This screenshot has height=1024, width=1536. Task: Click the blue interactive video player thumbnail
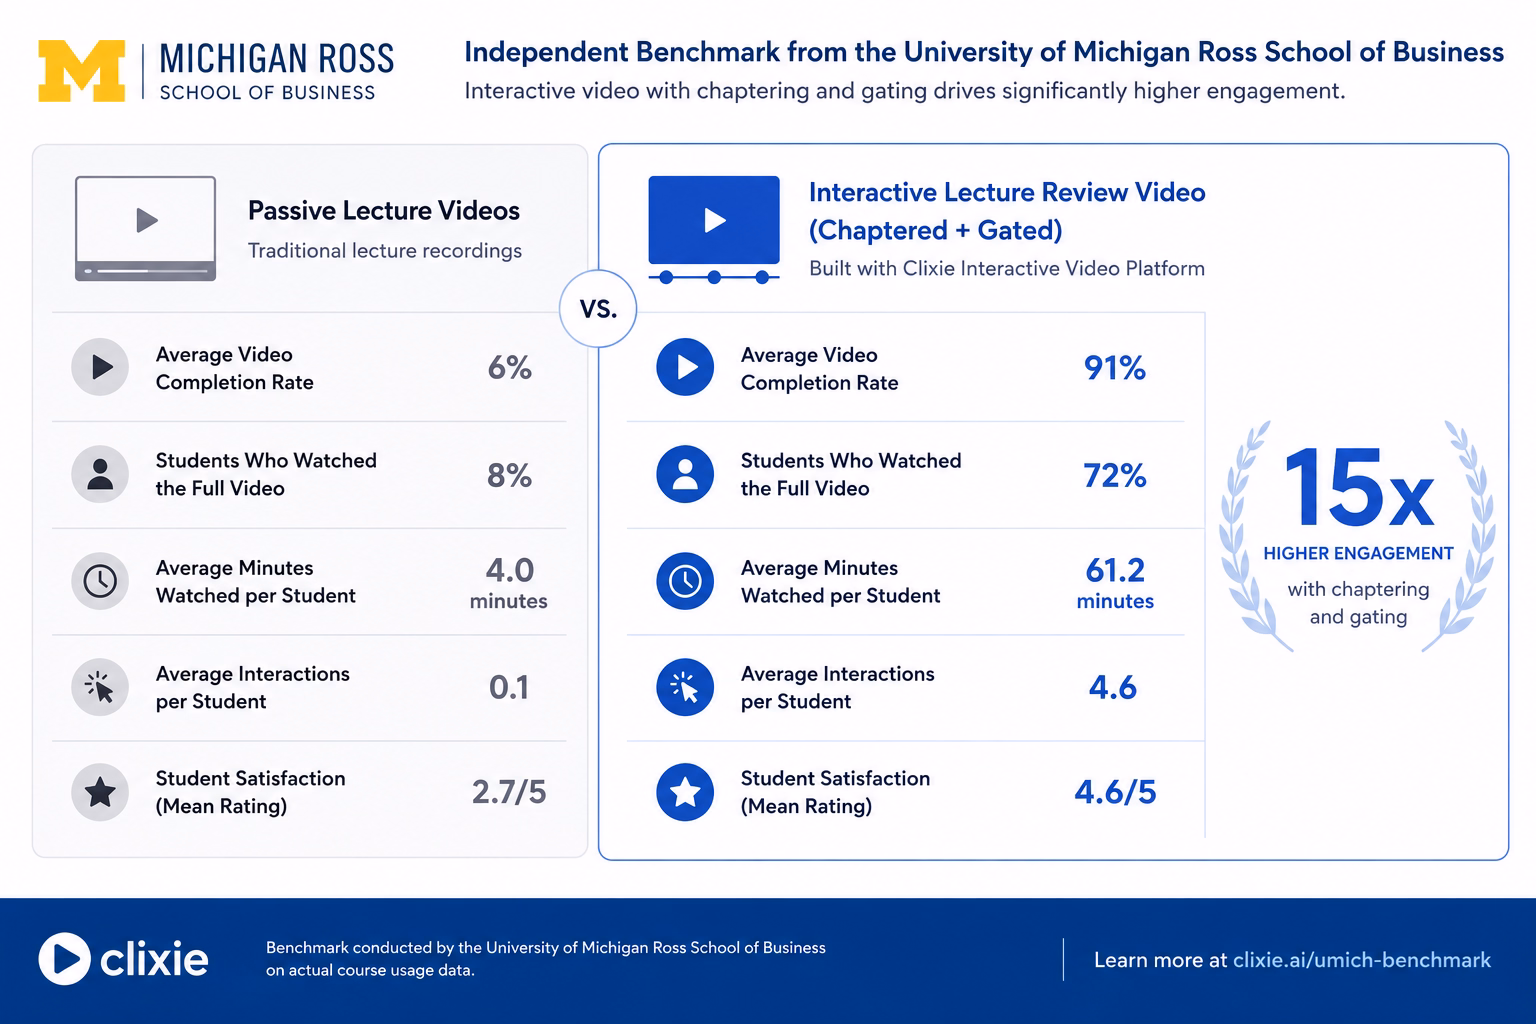point(714,229)
